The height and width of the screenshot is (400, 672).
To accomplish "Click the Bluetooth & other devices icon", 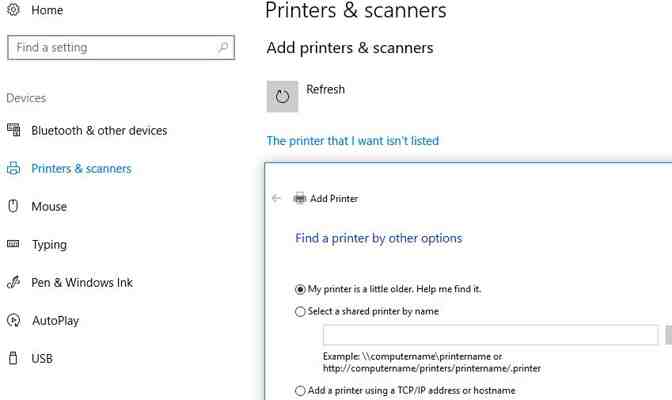I will click(14, 130).
